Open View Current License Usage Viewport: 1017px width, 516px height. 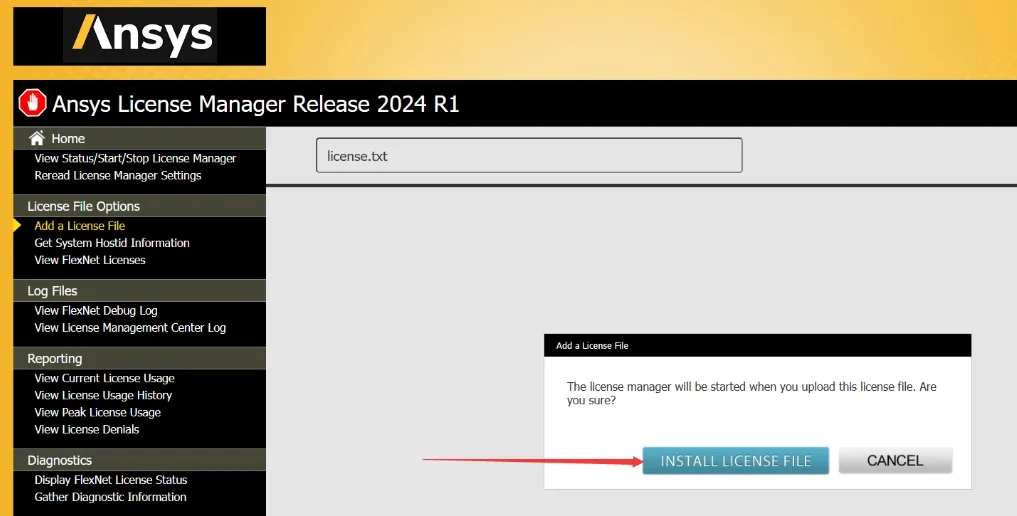(104, 378)
